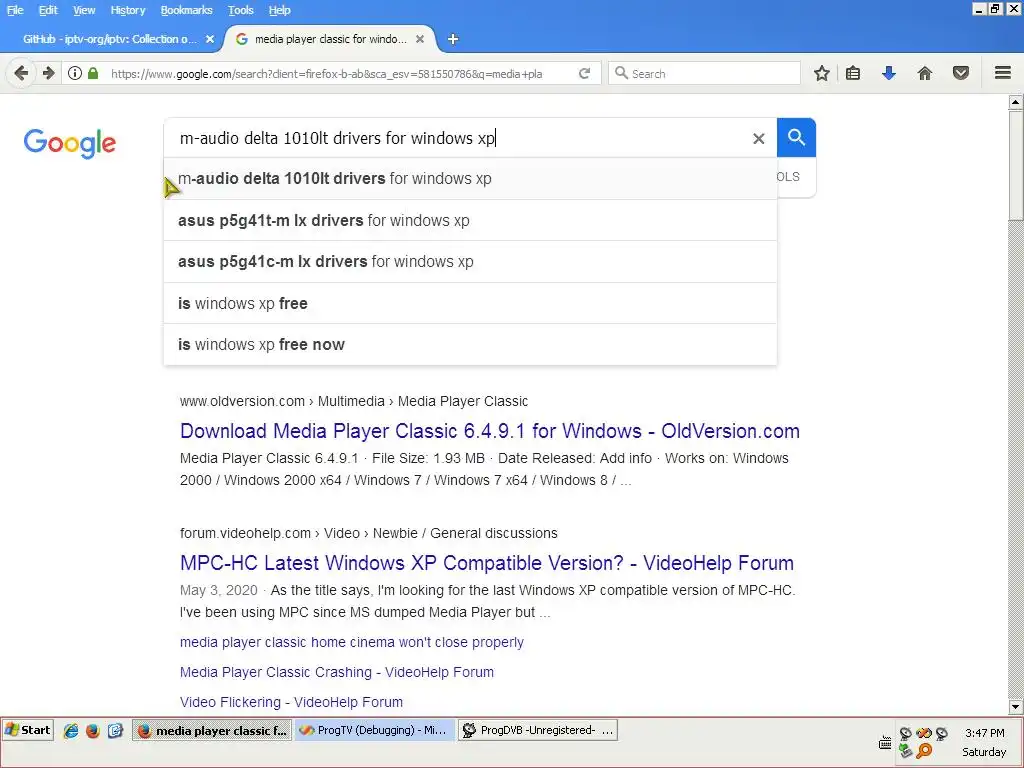This screenshot has height=768, width=1024.
Task: Close the media player classic tab
Action: coord(420,39)
